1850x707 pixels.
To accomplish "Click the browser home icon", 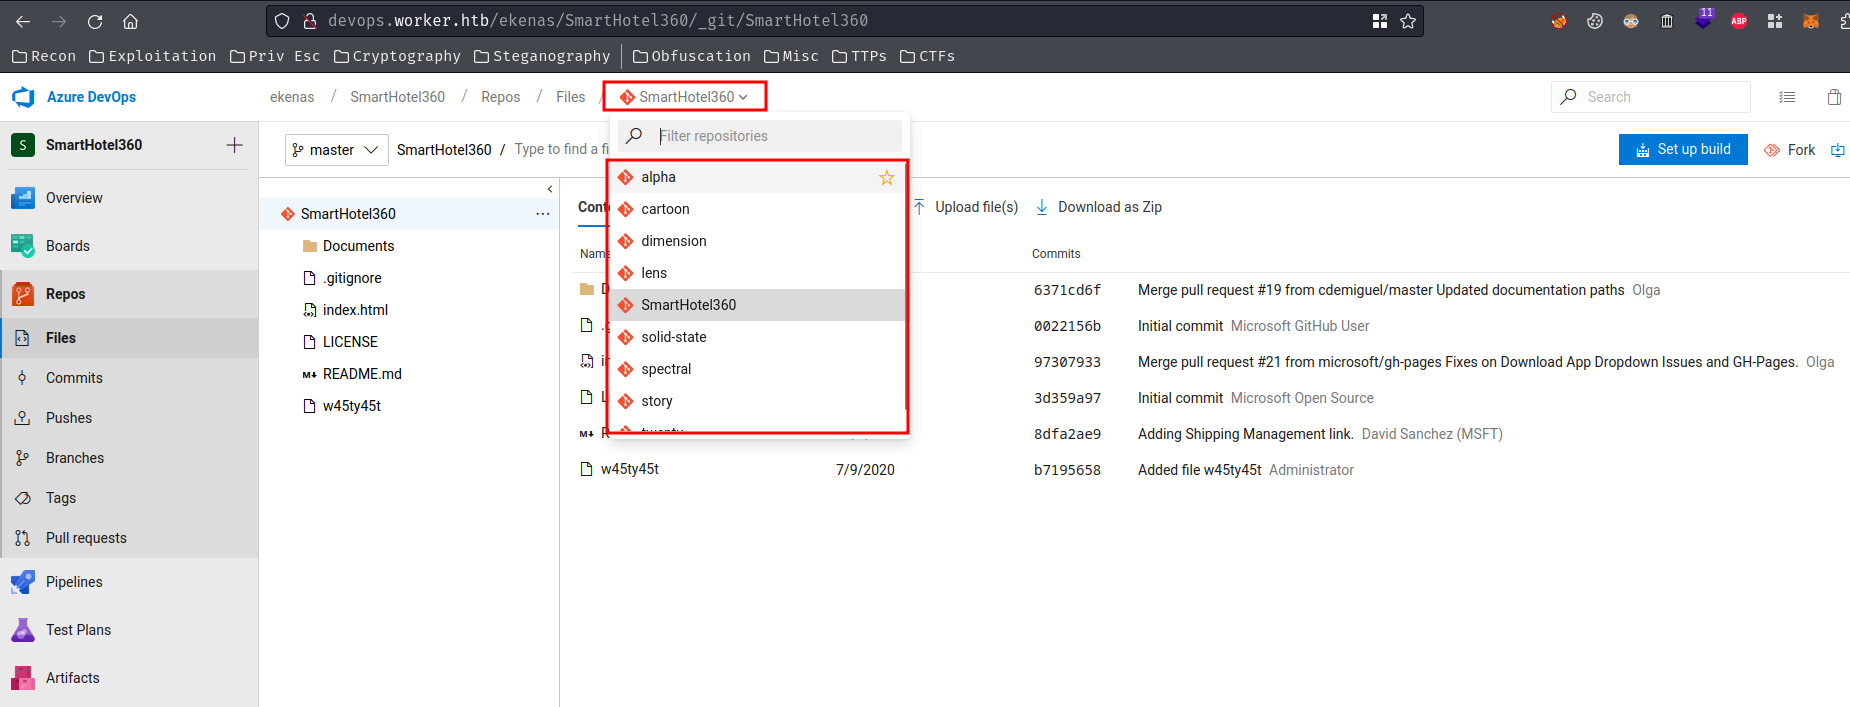I will 130,21.
